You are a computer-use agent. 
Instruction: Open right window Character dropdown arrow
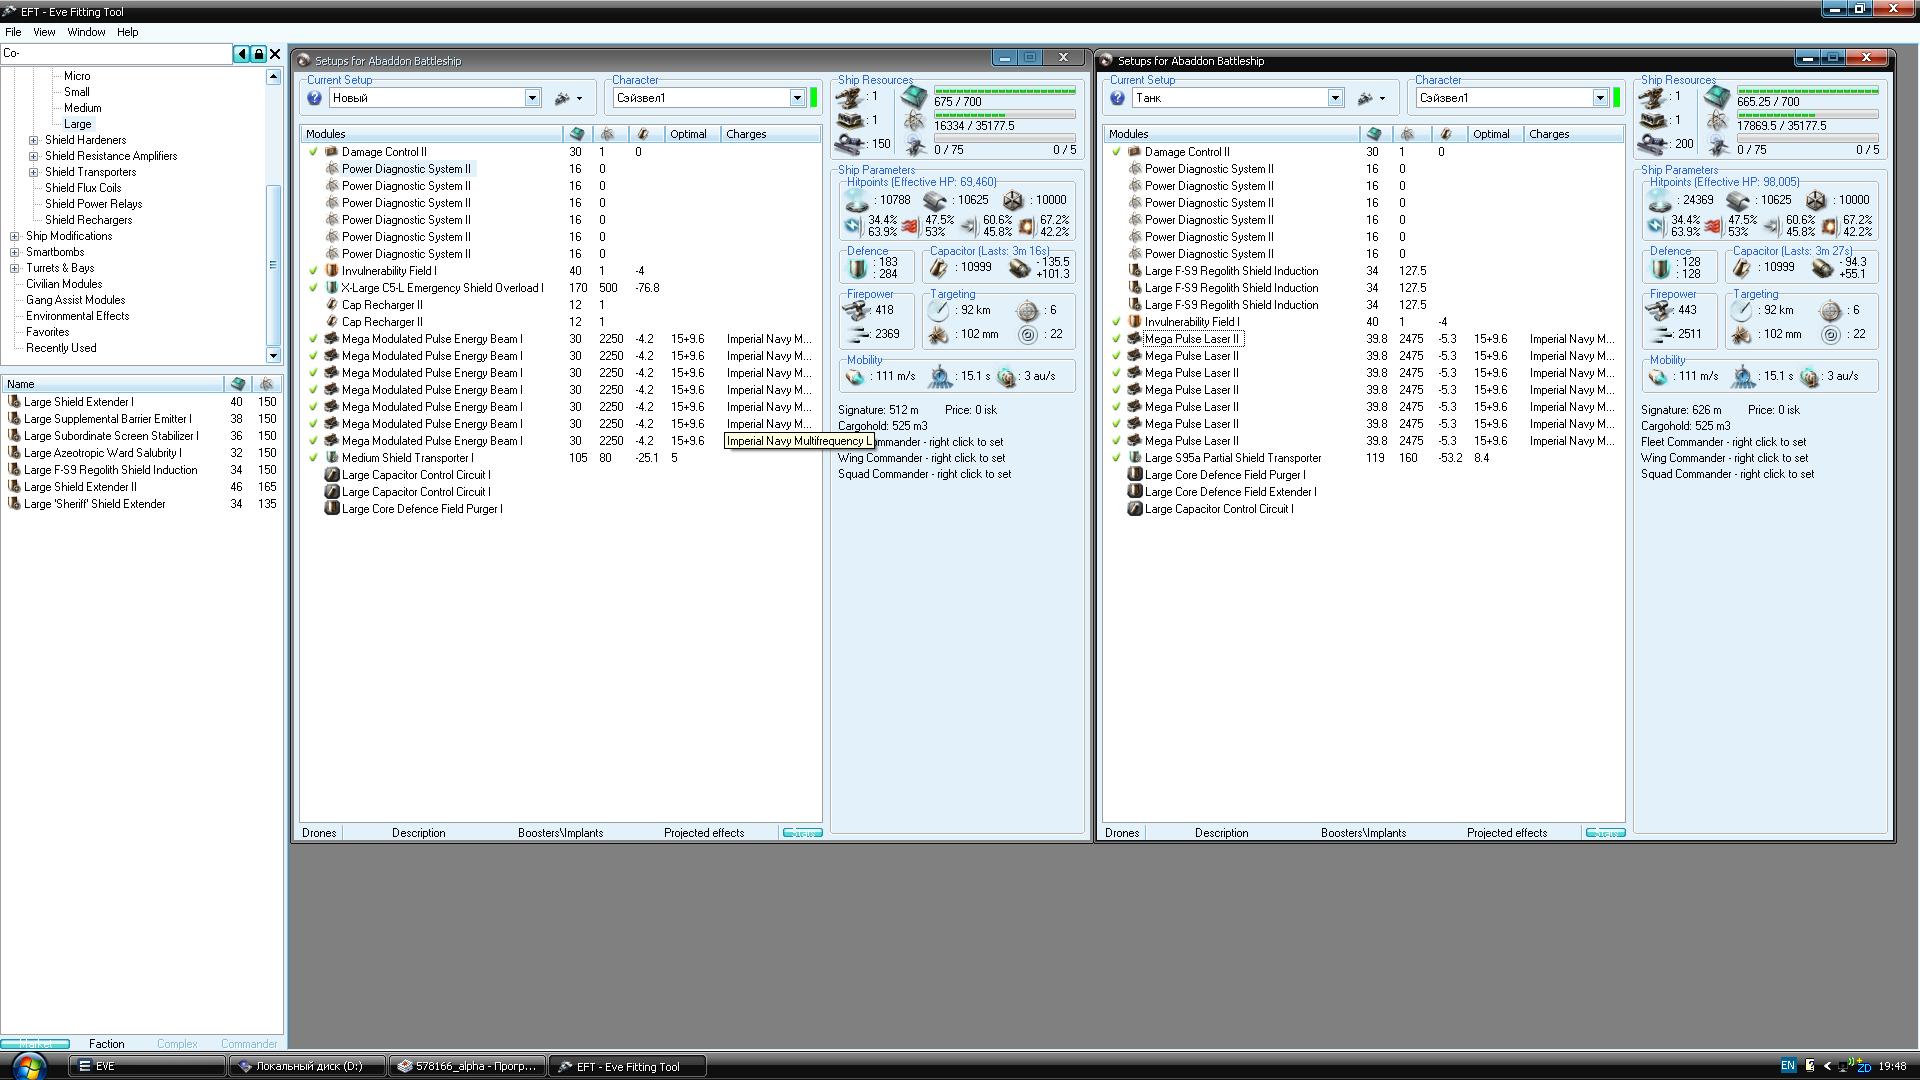pos(1600,98)
